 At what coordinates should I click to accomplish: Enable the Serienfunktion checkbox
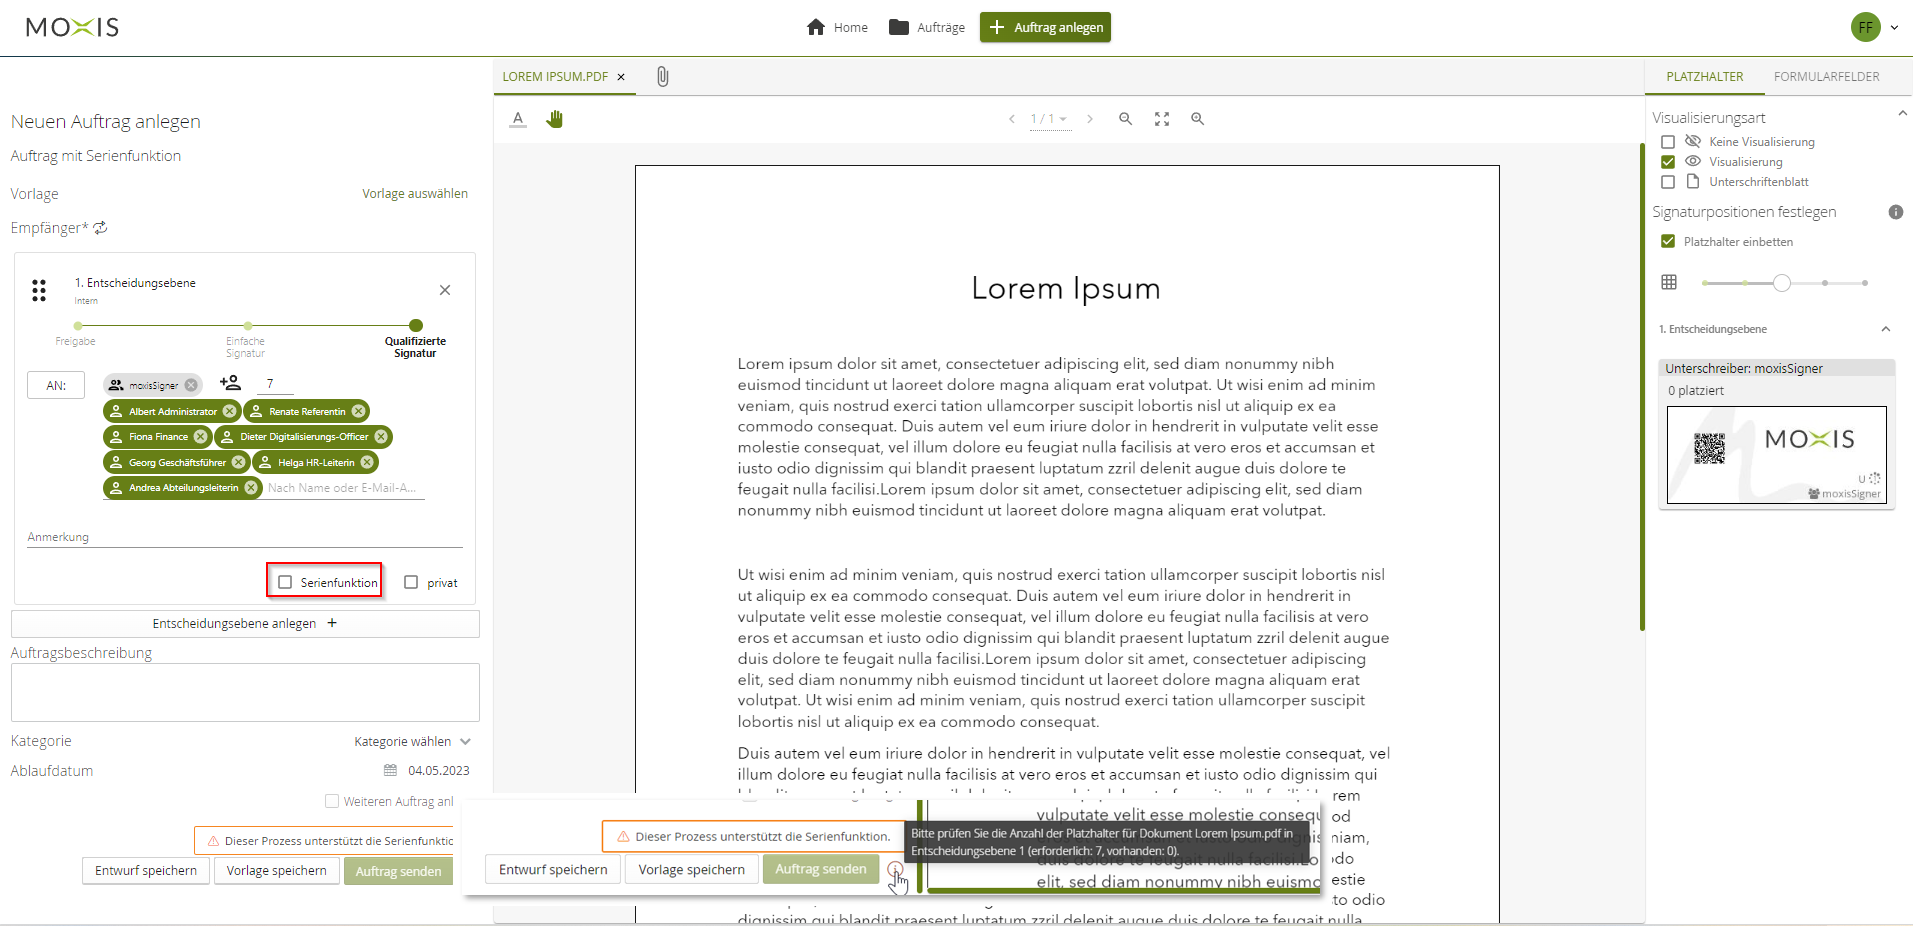click(286, 582)
